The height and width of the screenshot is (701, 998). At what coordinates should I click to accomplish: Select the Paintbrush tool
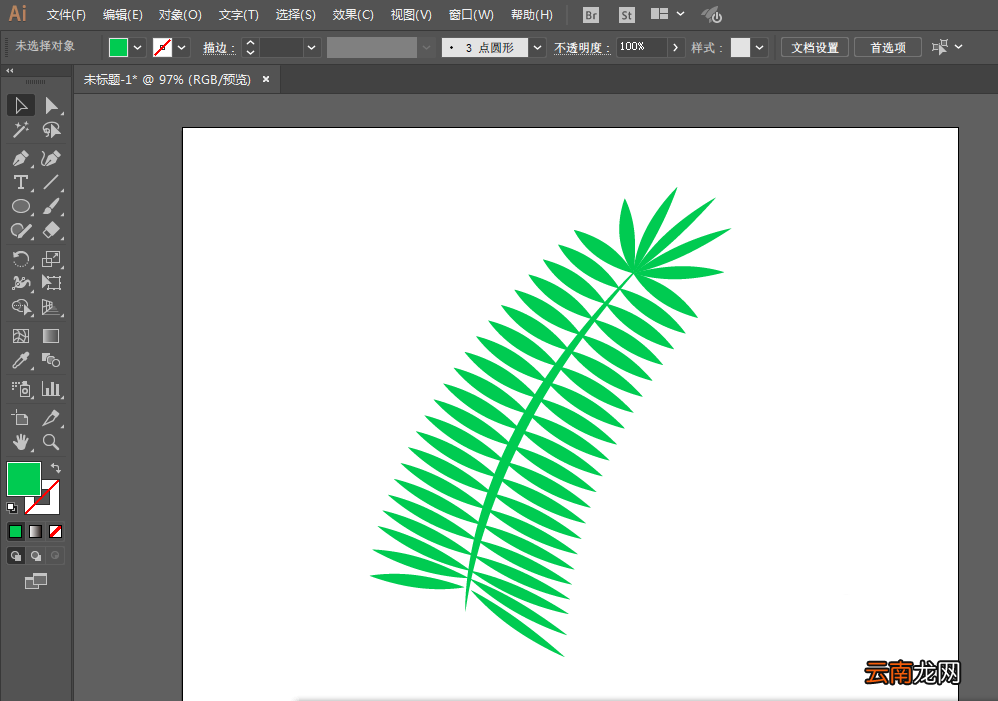[x=51, y=206]
